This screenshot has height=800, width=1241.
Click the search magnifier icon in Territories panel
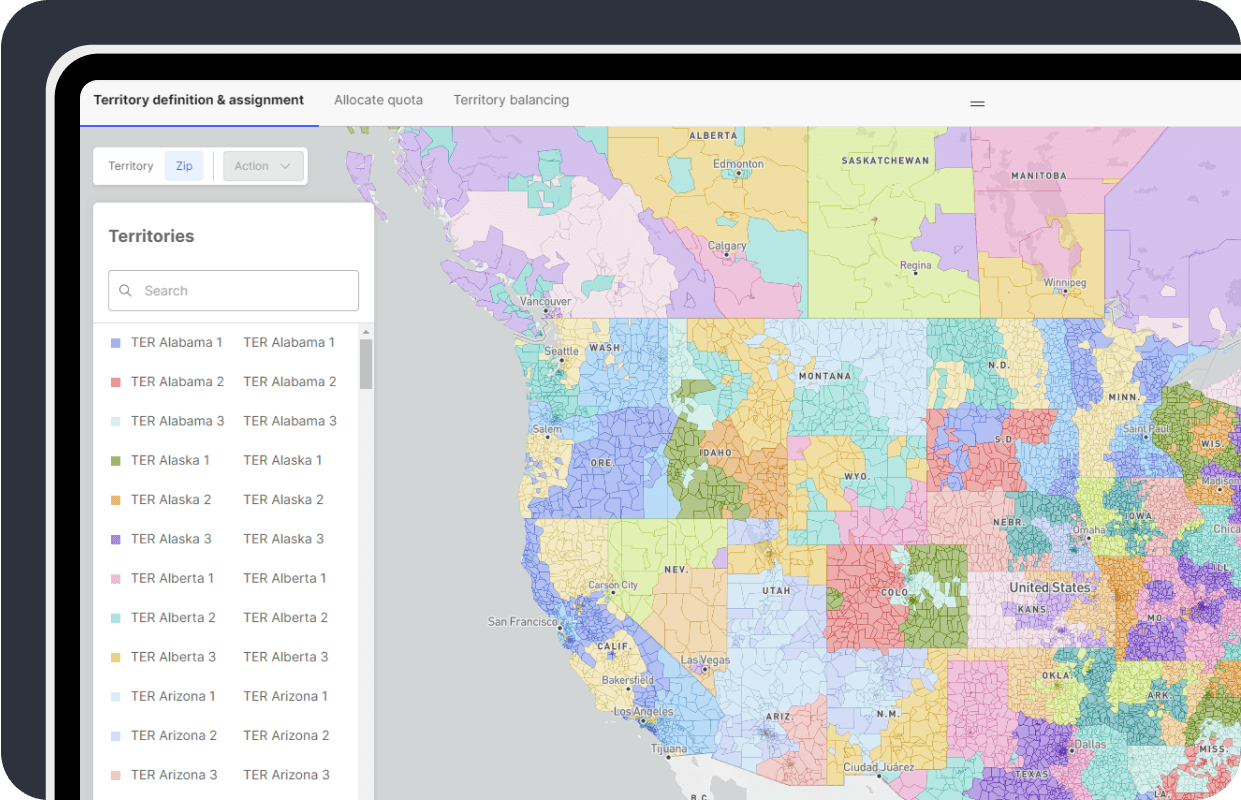tap(125, 290)
